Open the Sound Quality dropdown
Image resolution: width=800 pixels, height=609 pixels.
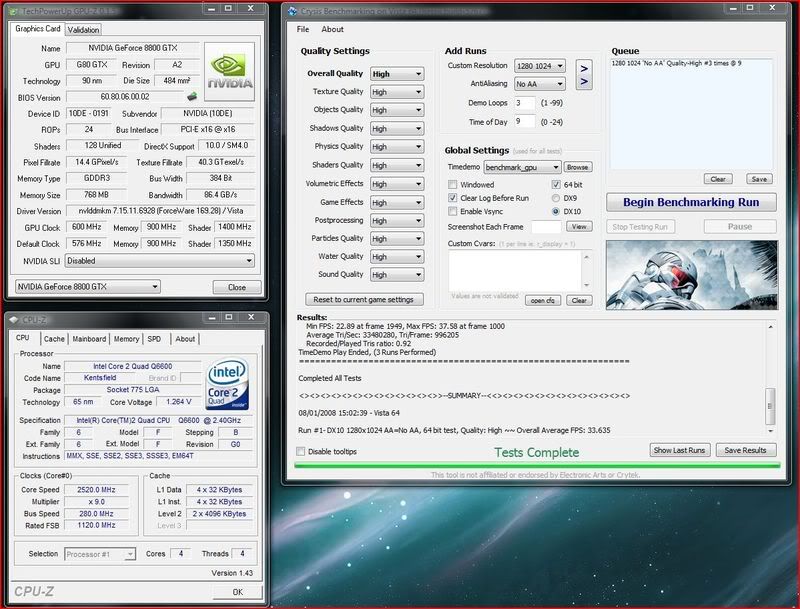(397, 275)
